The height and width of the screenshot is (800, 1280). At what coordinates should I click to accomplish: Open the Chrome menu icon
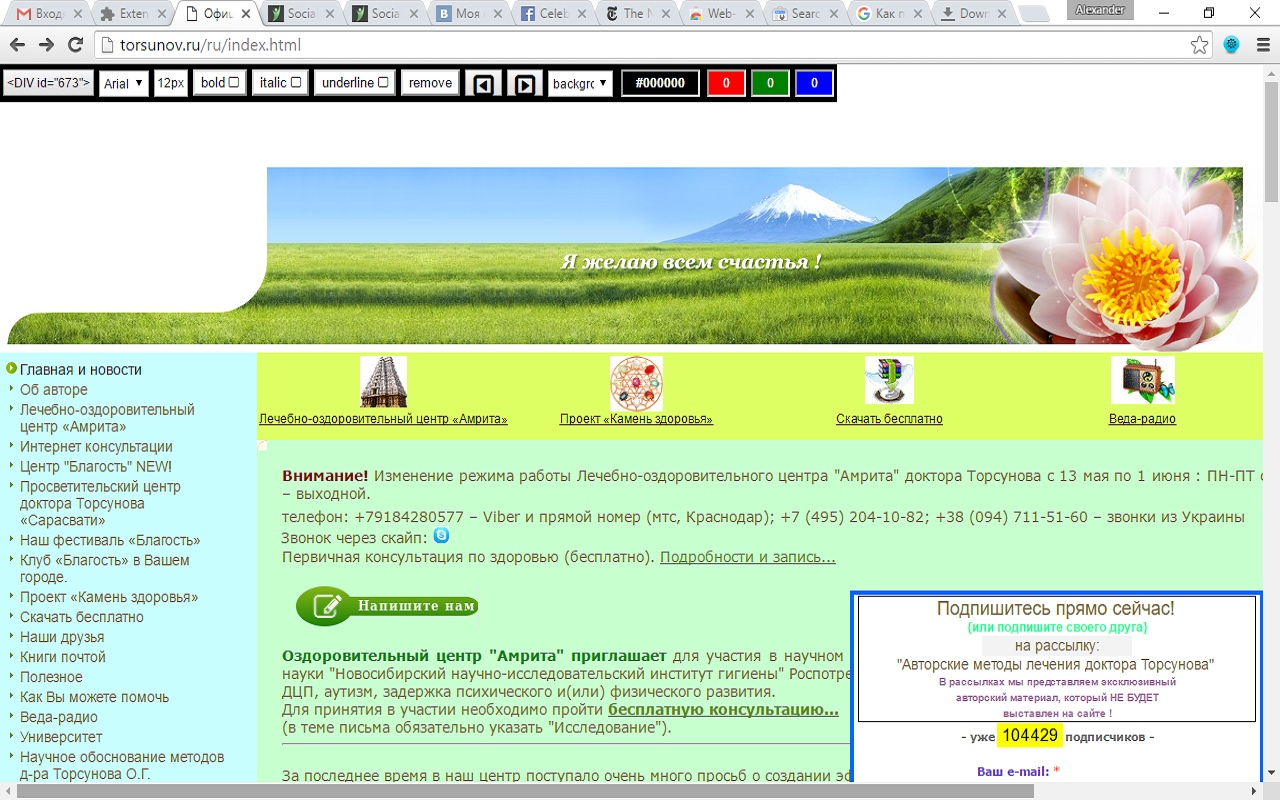1261,45
